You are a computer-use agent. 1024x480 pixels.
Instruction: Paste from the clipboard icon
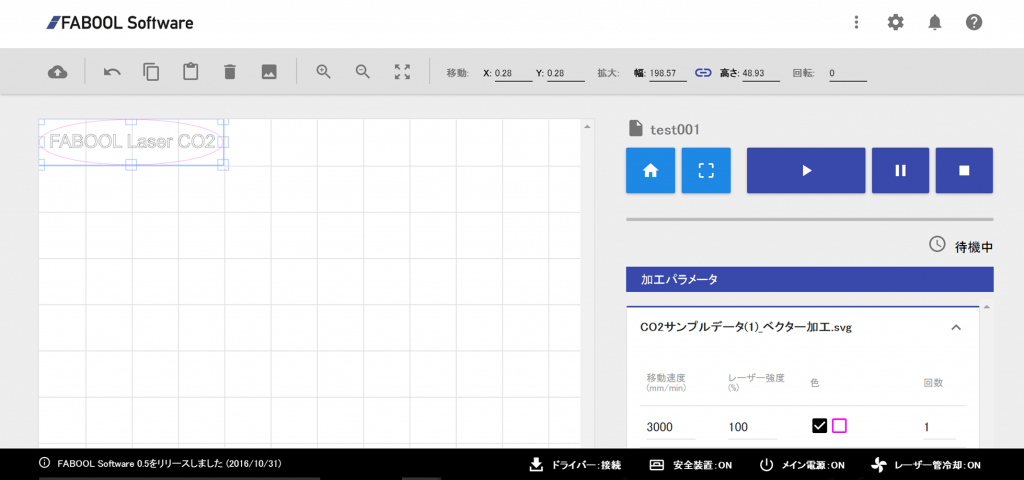(x=190, y=72)
